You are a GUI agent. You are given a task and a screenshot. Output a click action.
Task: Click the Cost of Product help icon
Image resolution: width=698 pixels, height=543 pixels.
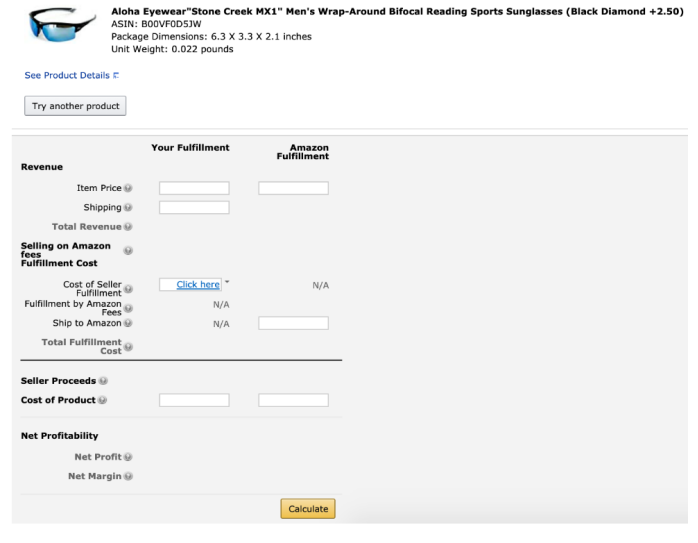(102, 400)
